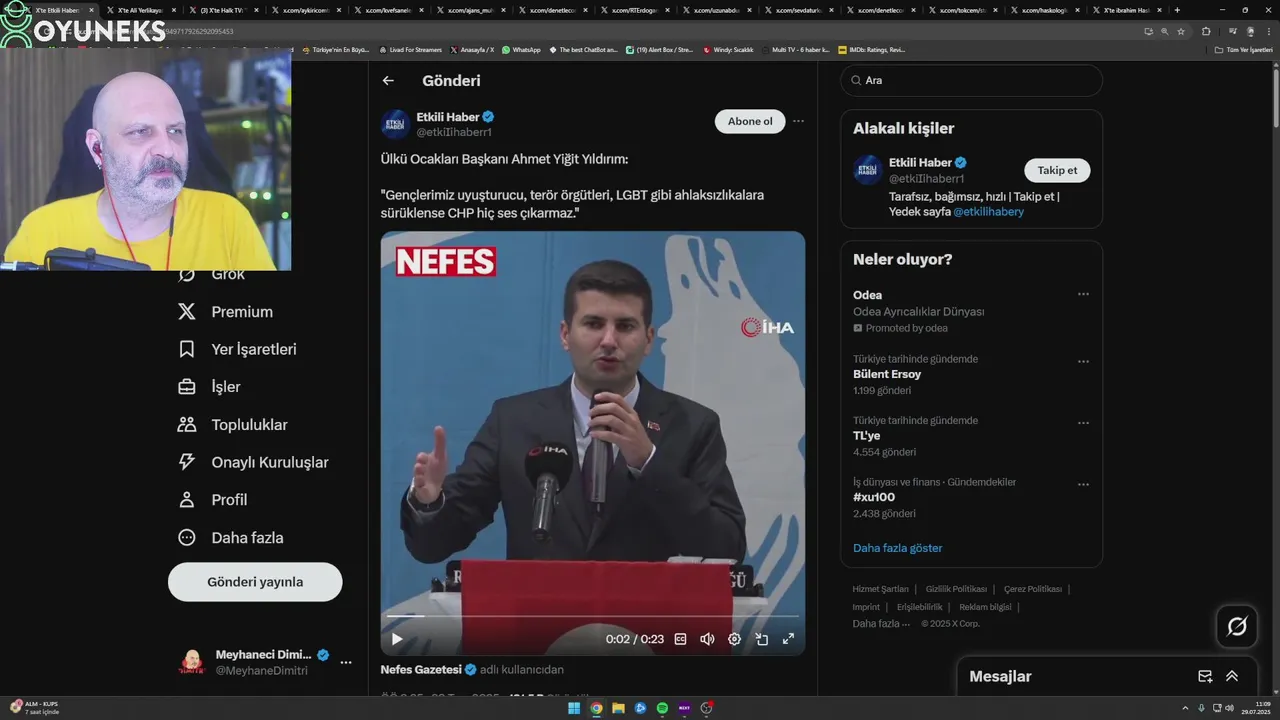1280x720 pixels.
Task: Mute the video with speaker icon
Action: pyautogui.click(x=708, y=639)
